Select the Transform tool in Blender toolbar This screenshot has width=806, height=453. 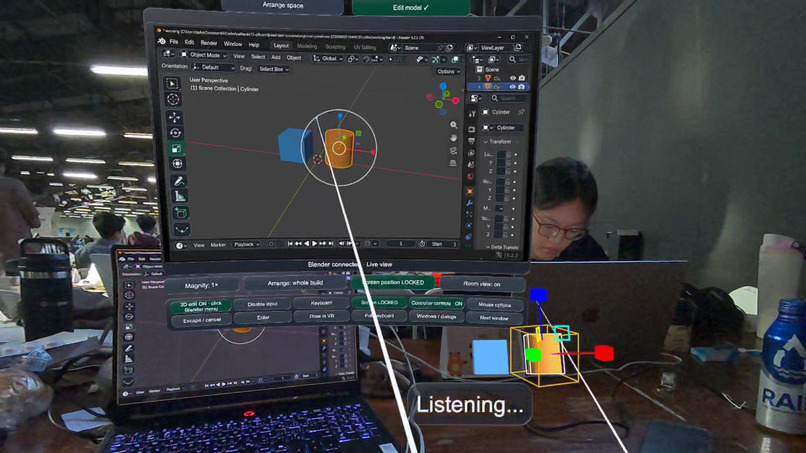pos(177,164)
